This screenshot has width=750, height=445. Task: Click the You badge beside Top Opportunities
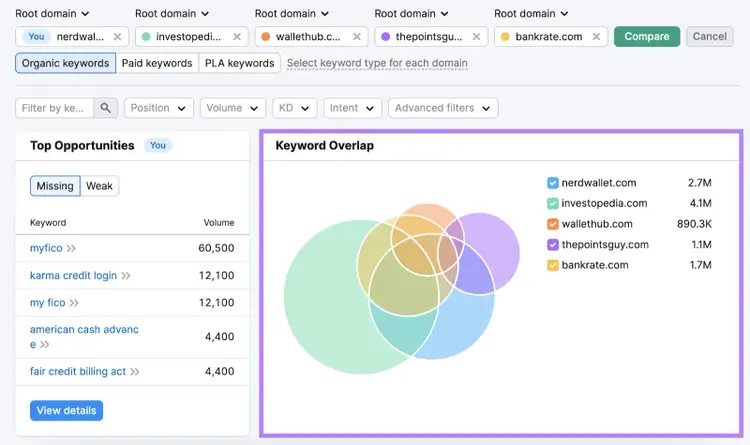pyautogui.click(x=158, y=145)
